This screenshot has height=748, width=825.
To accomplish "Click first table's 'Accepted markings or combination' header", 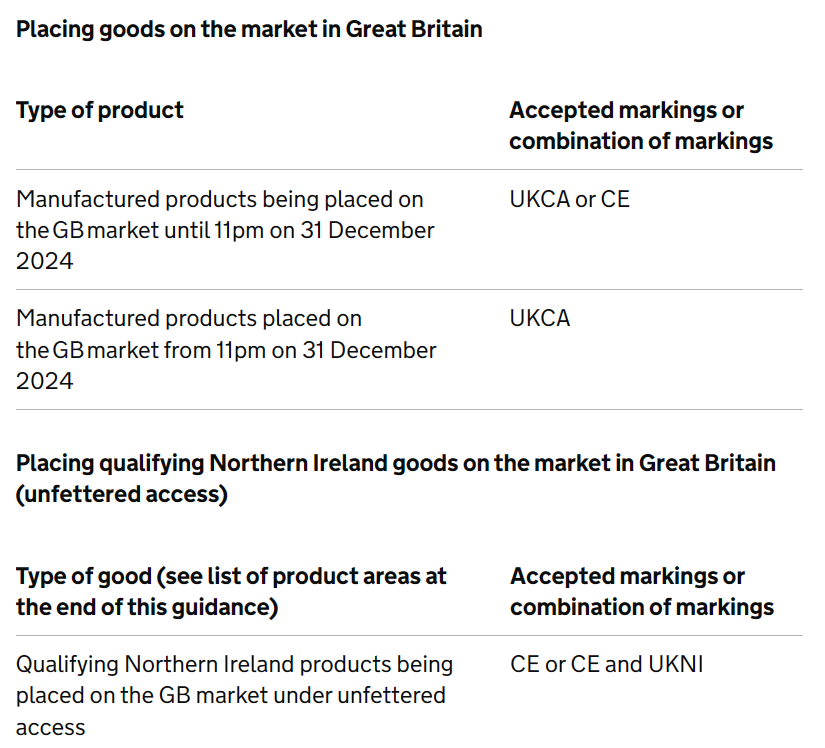I will 641,126.
